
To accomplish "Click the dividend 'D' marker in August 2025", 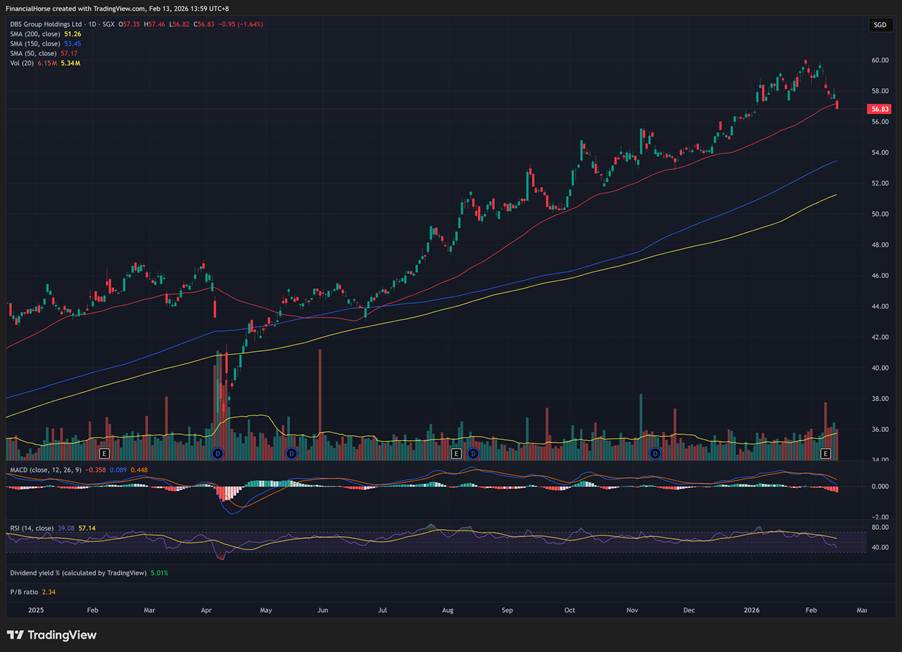I will pyautogui.click(x=473, y=454).
